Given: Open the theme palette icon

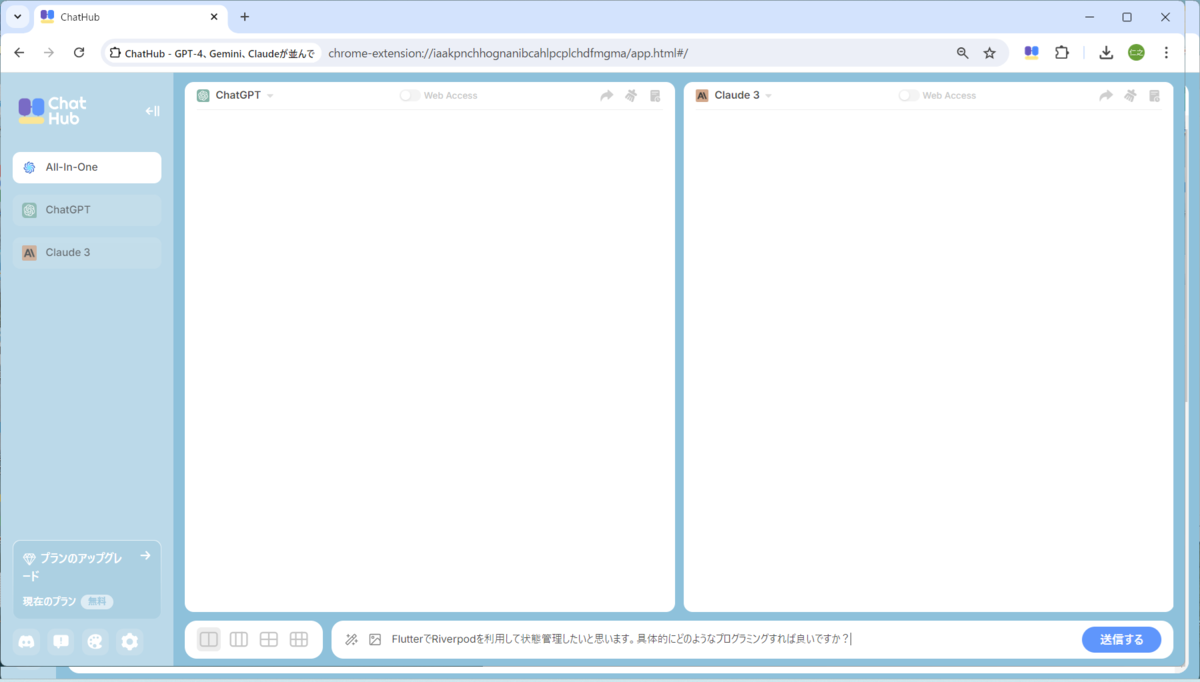Looking at the screenshot, I should pyautogui.click(x=95, y=642).
